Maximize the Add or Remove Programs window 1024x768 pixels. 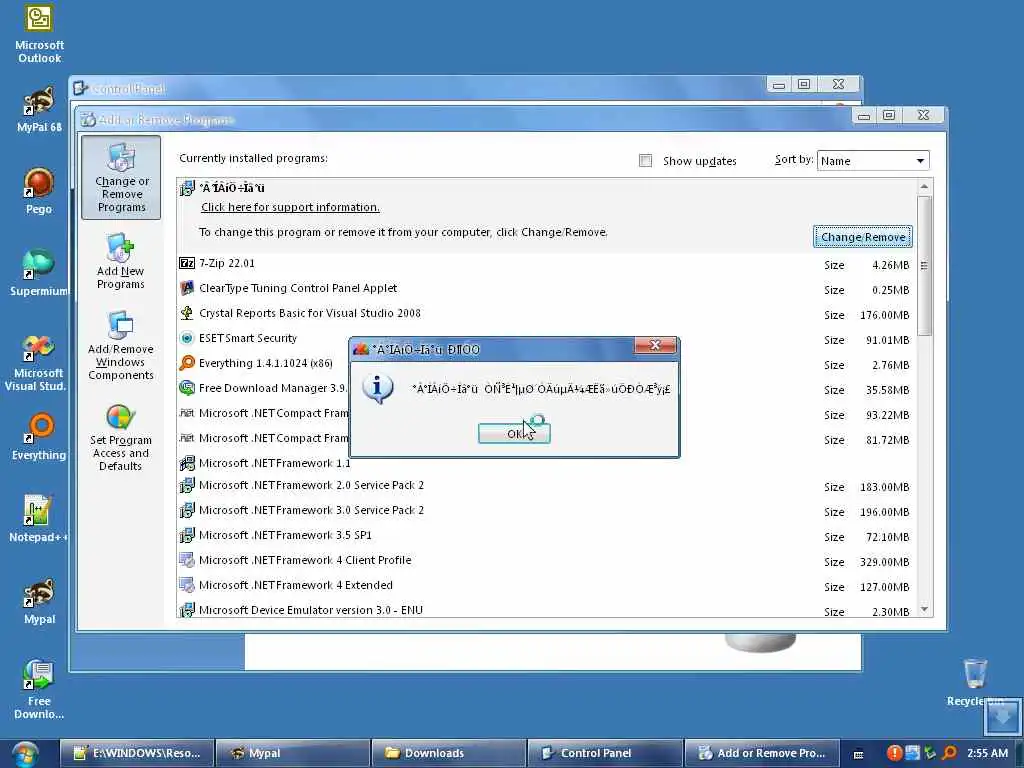point(889,116)
